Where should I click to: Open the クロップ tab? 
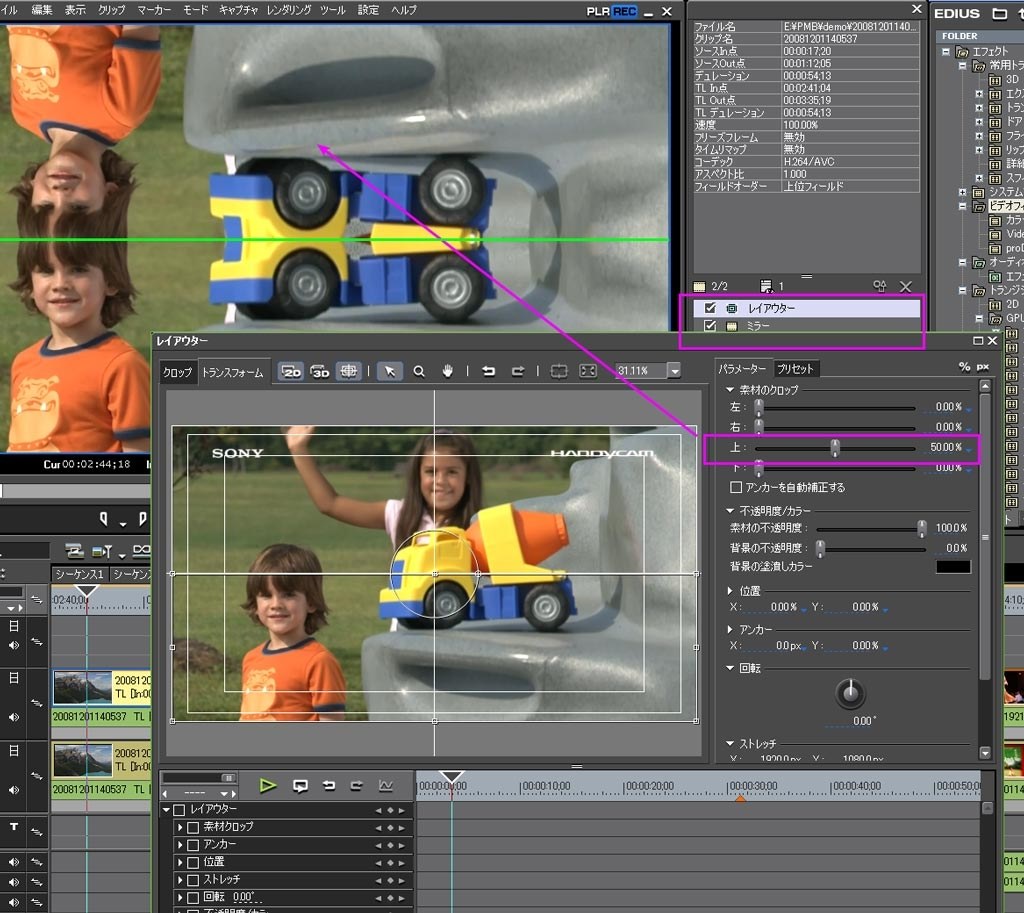point(177,372)
